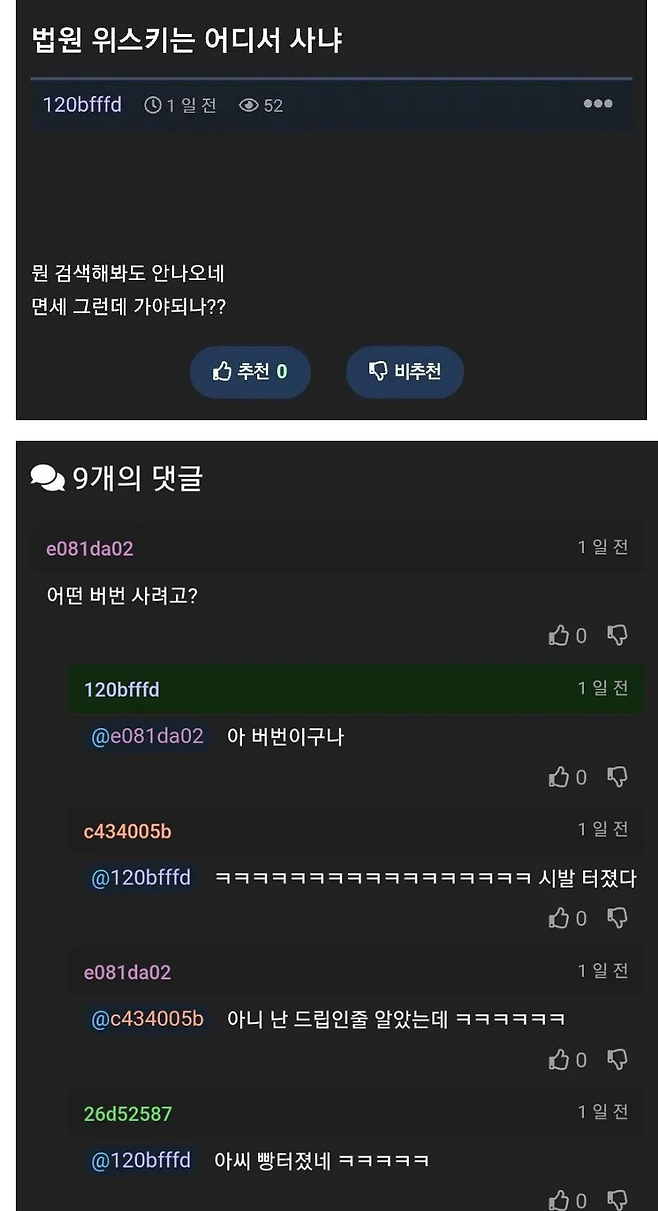
Task: Open the @120bfffd mention in 26d52587's comment
Action: click(x=142, y=1158)
